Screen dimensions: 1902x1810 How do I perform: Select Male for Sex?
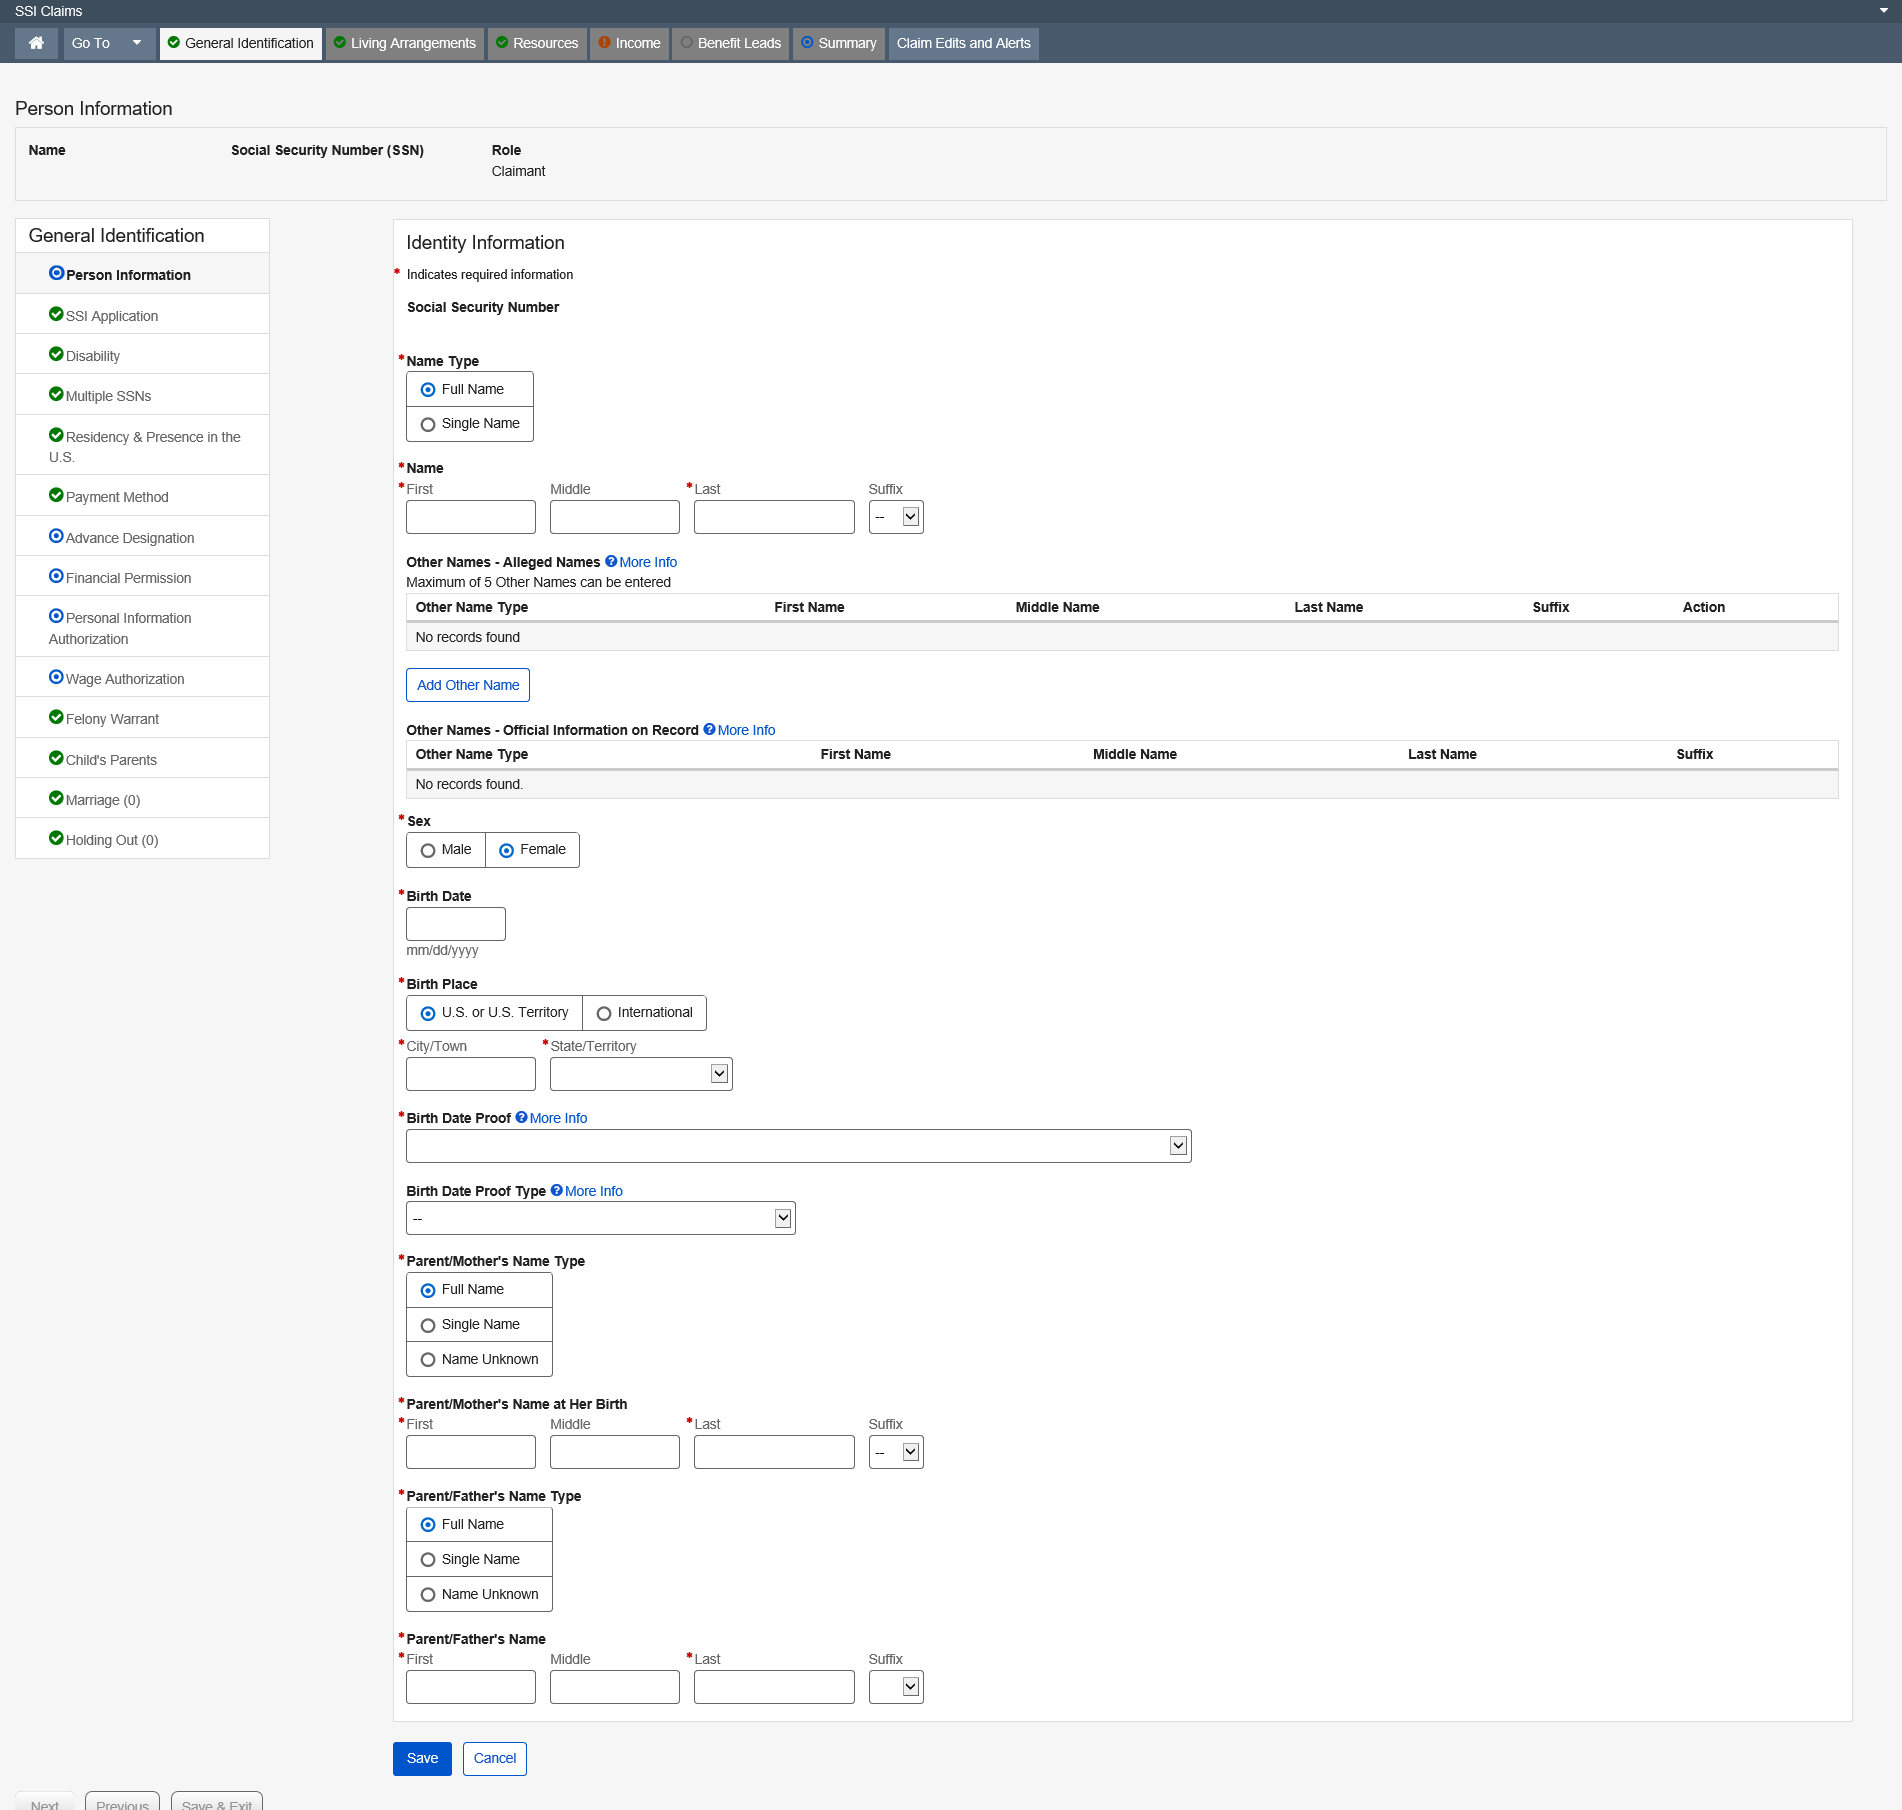pos(428,851)
